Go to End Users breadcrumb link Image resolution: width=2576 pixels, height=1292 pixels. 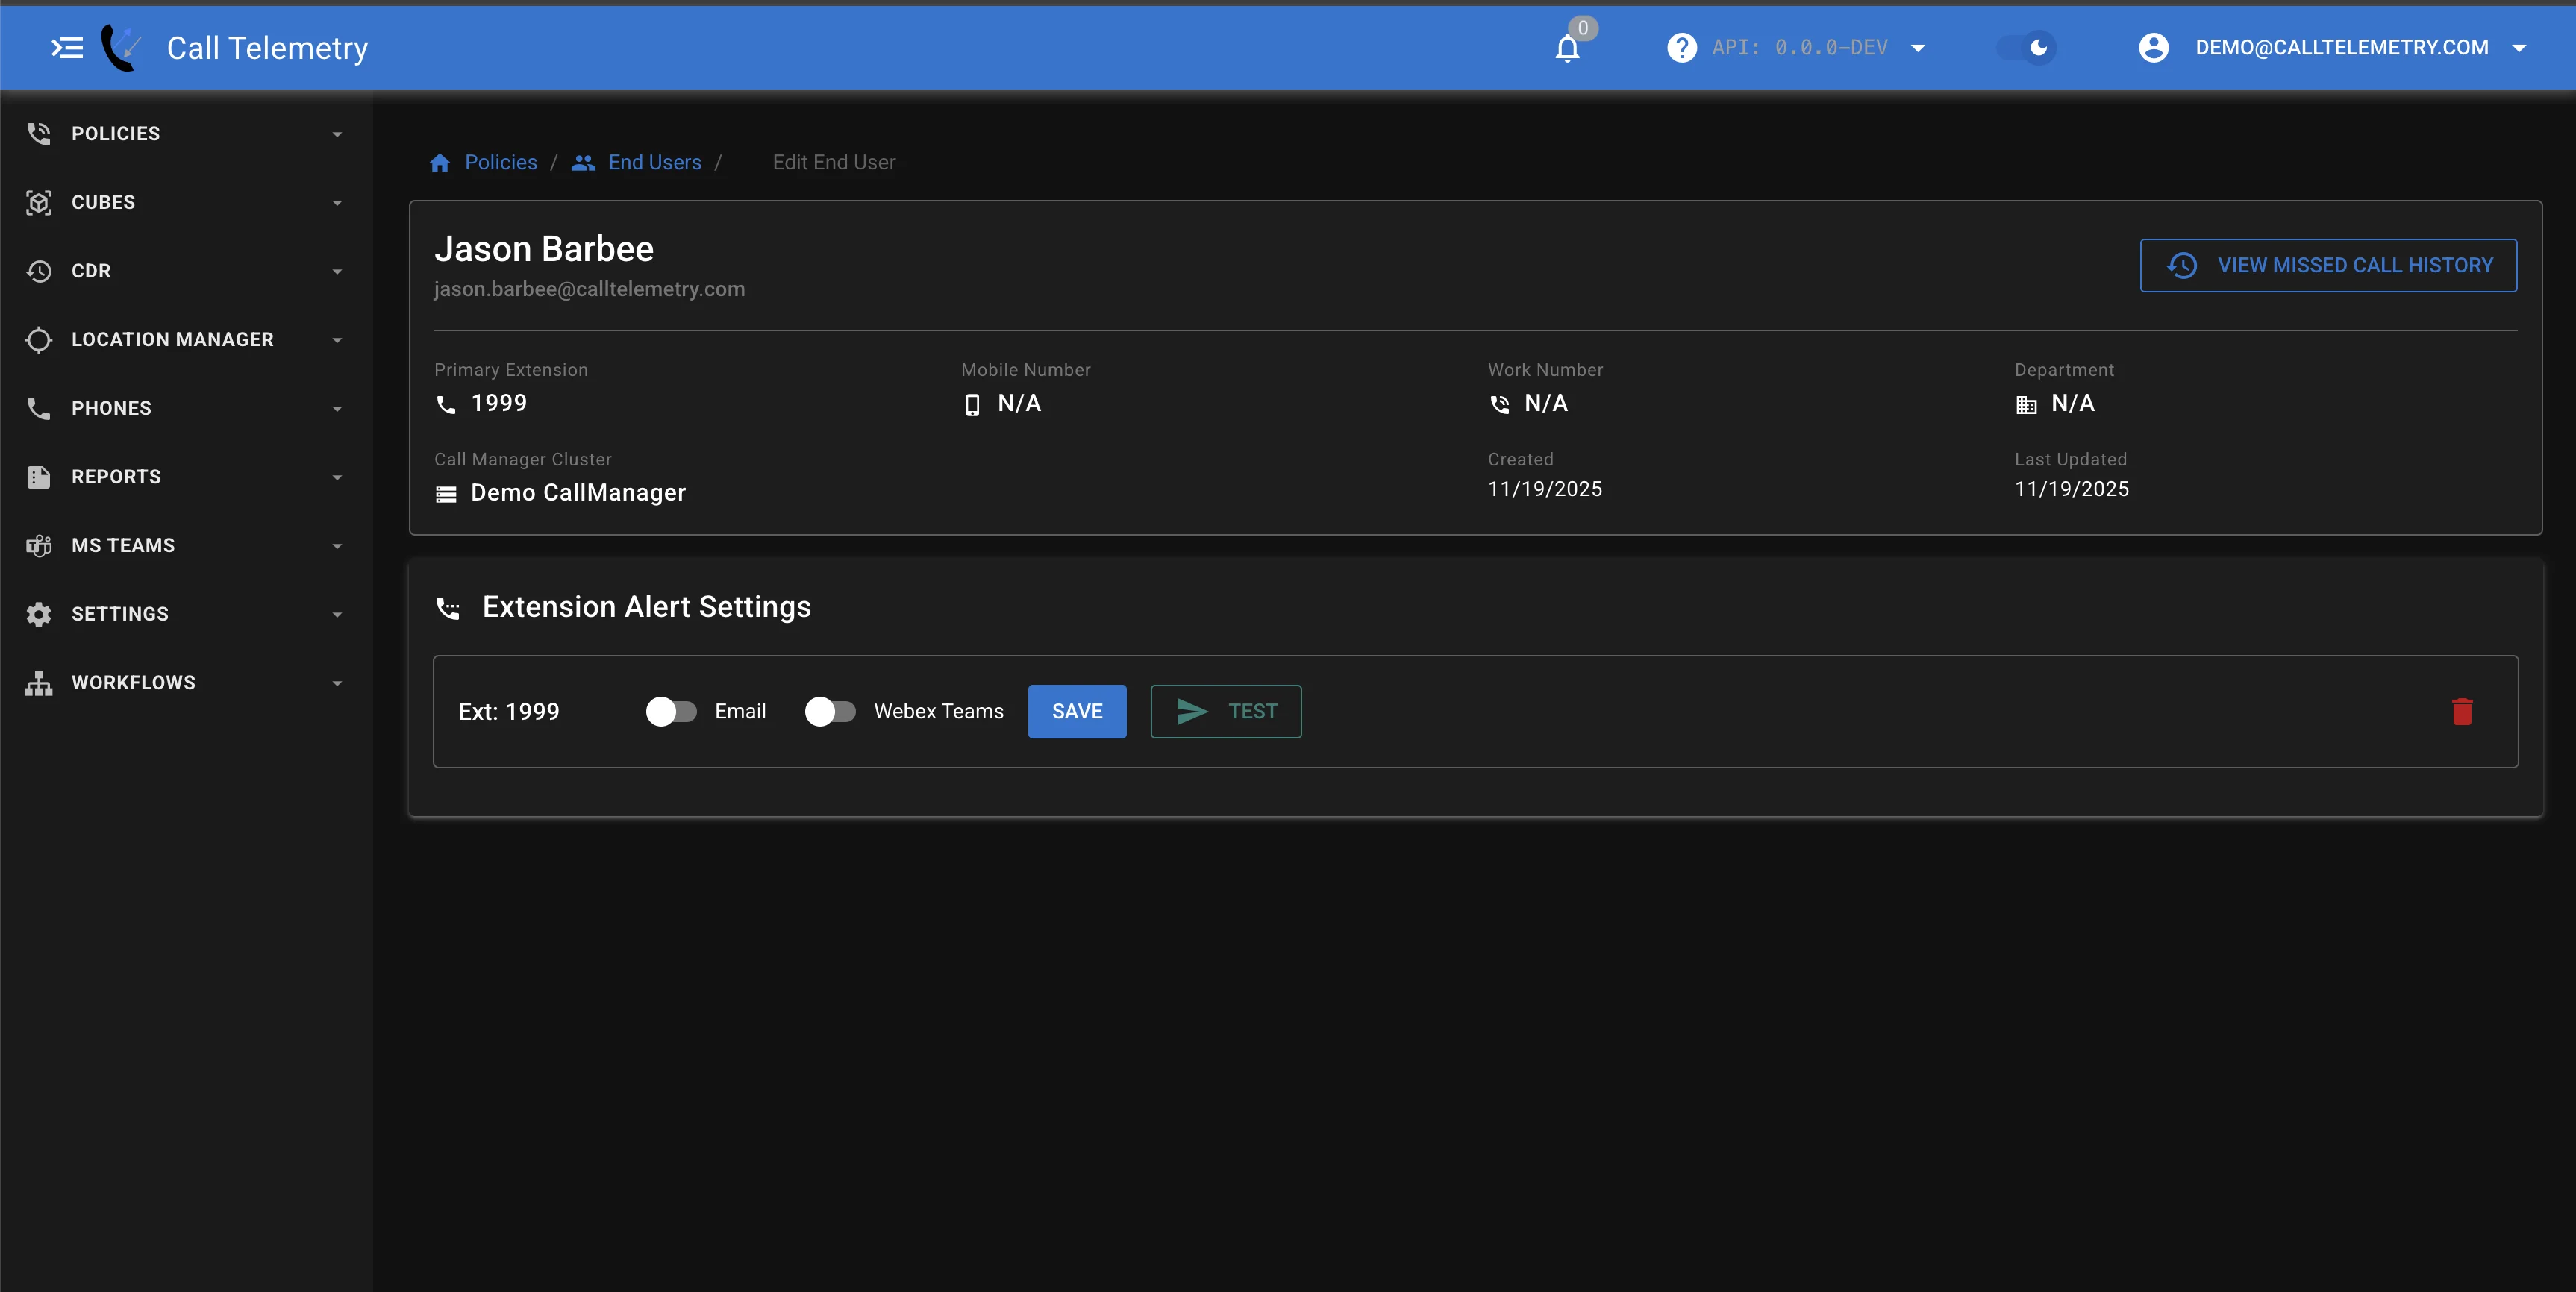click(x=654, y=163)
